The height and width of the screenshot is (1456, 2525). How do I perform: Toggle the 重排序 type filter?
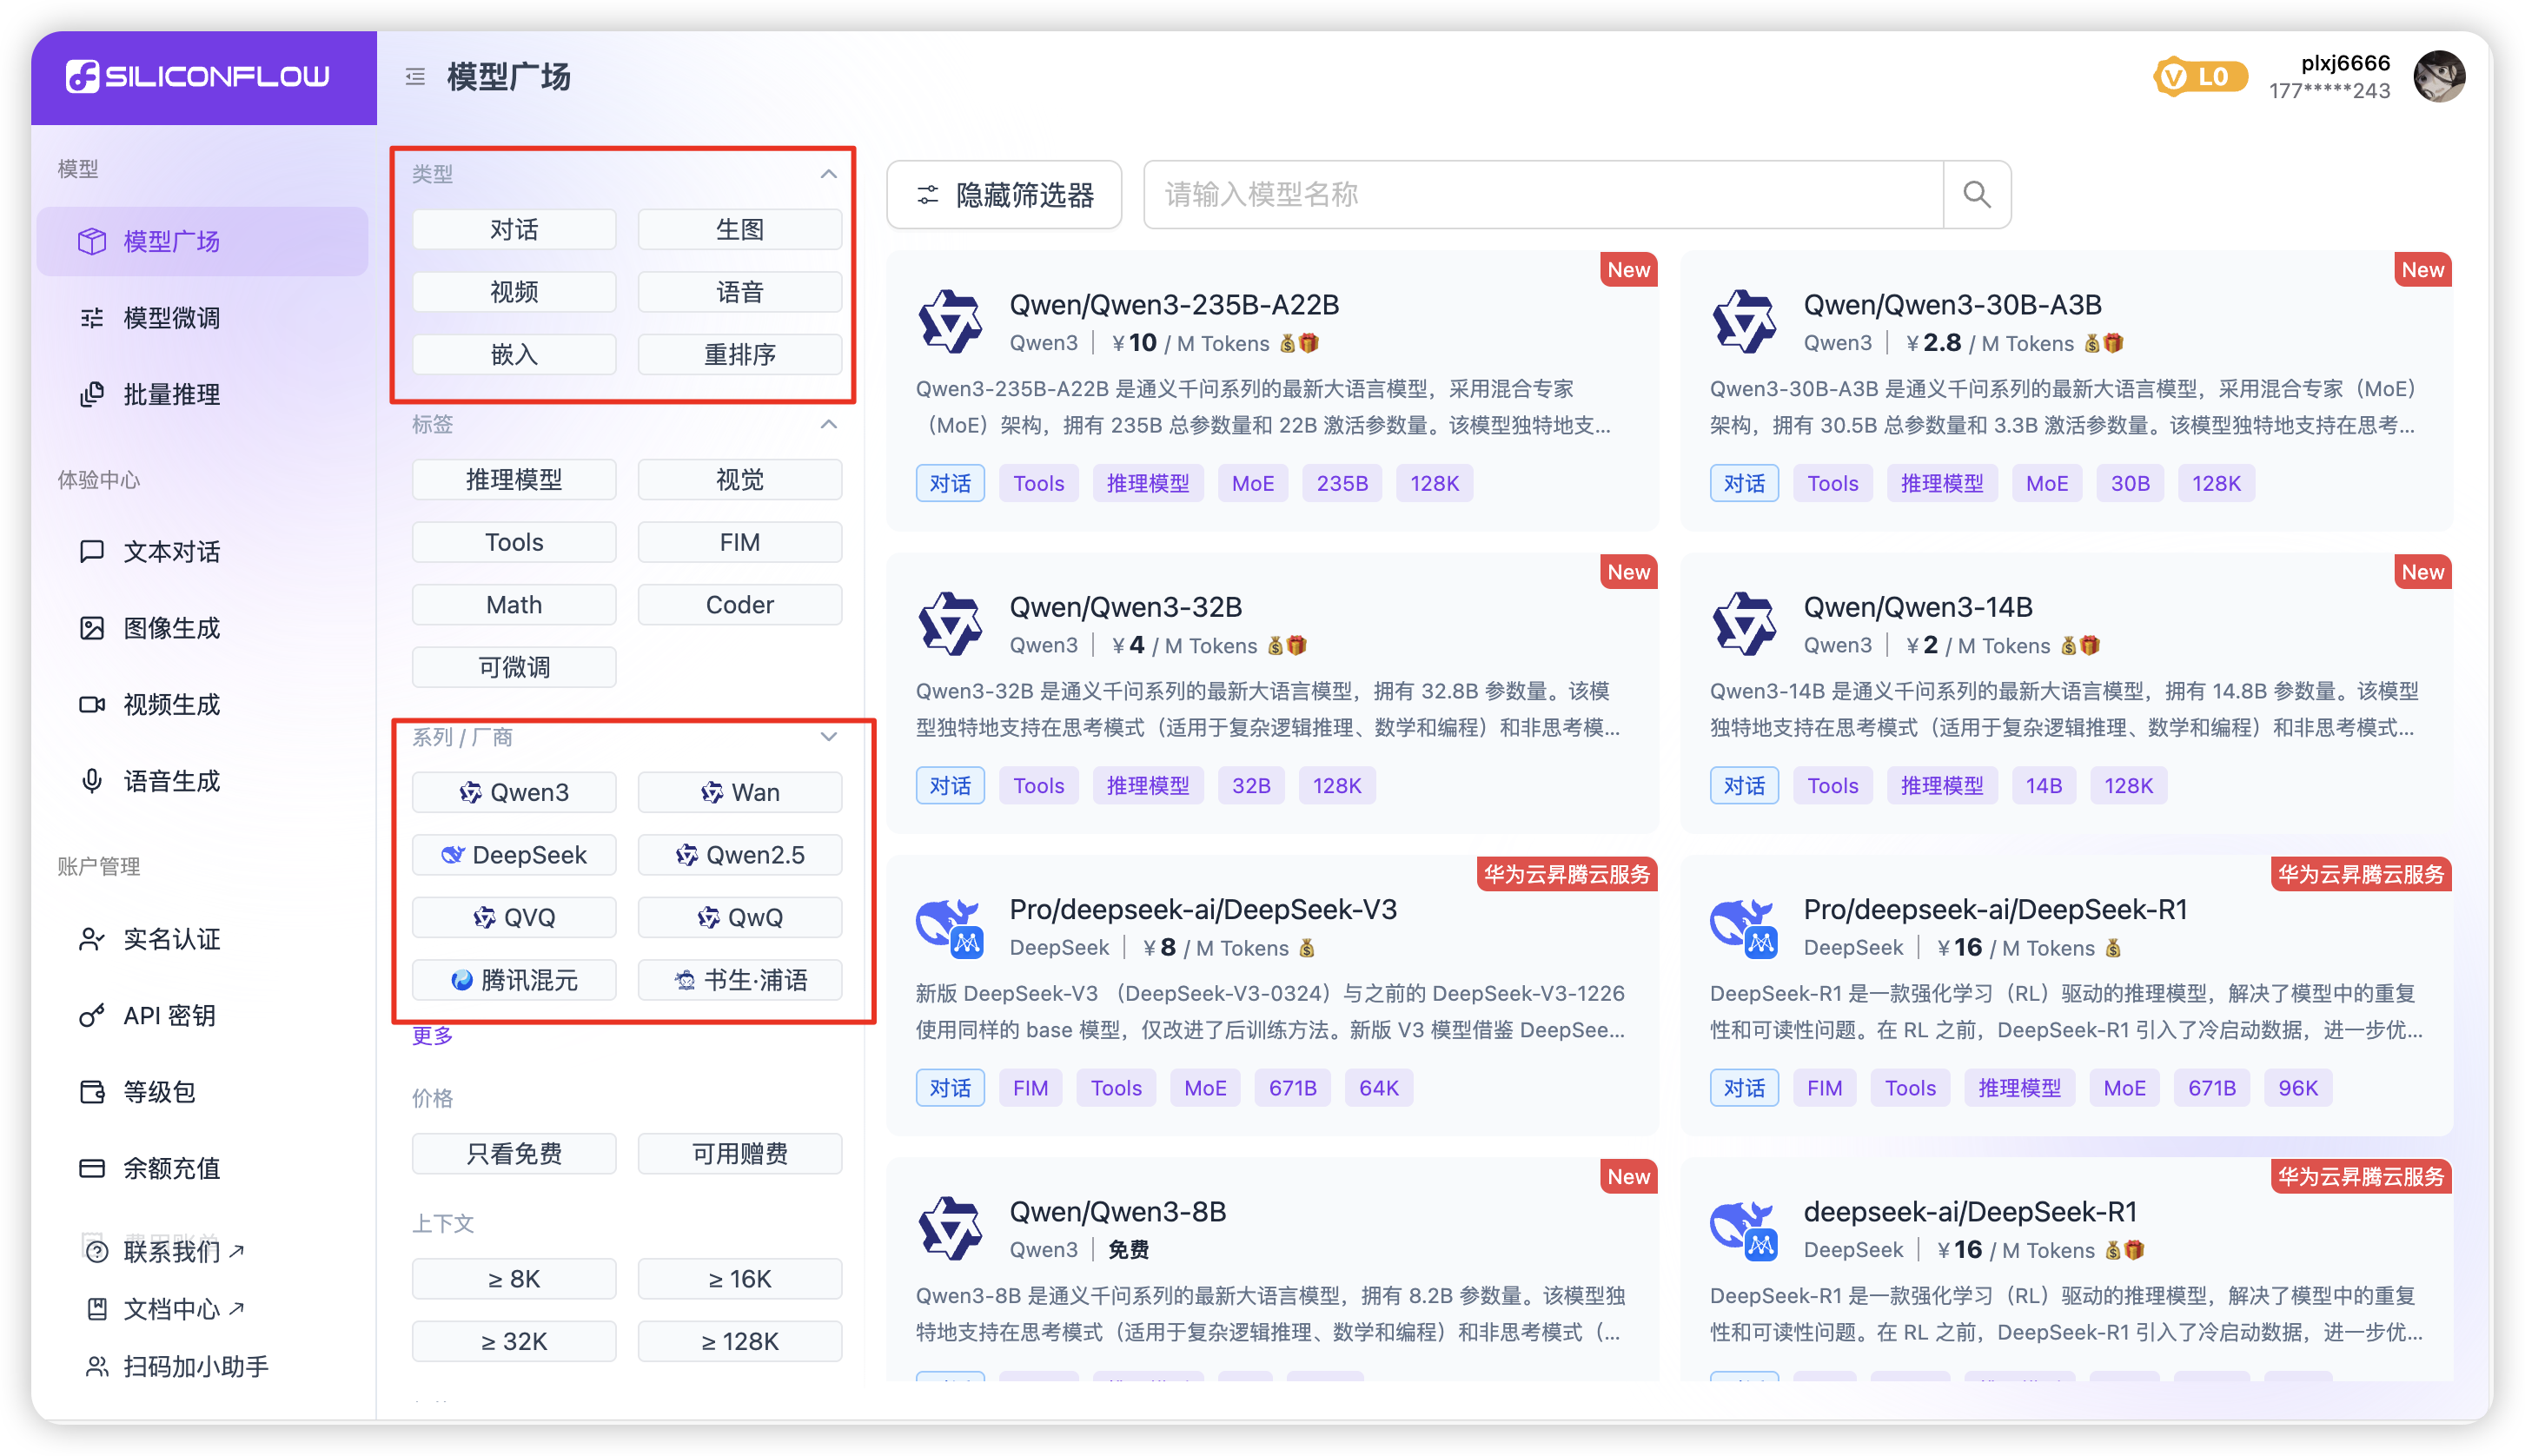tap(740, 354)
